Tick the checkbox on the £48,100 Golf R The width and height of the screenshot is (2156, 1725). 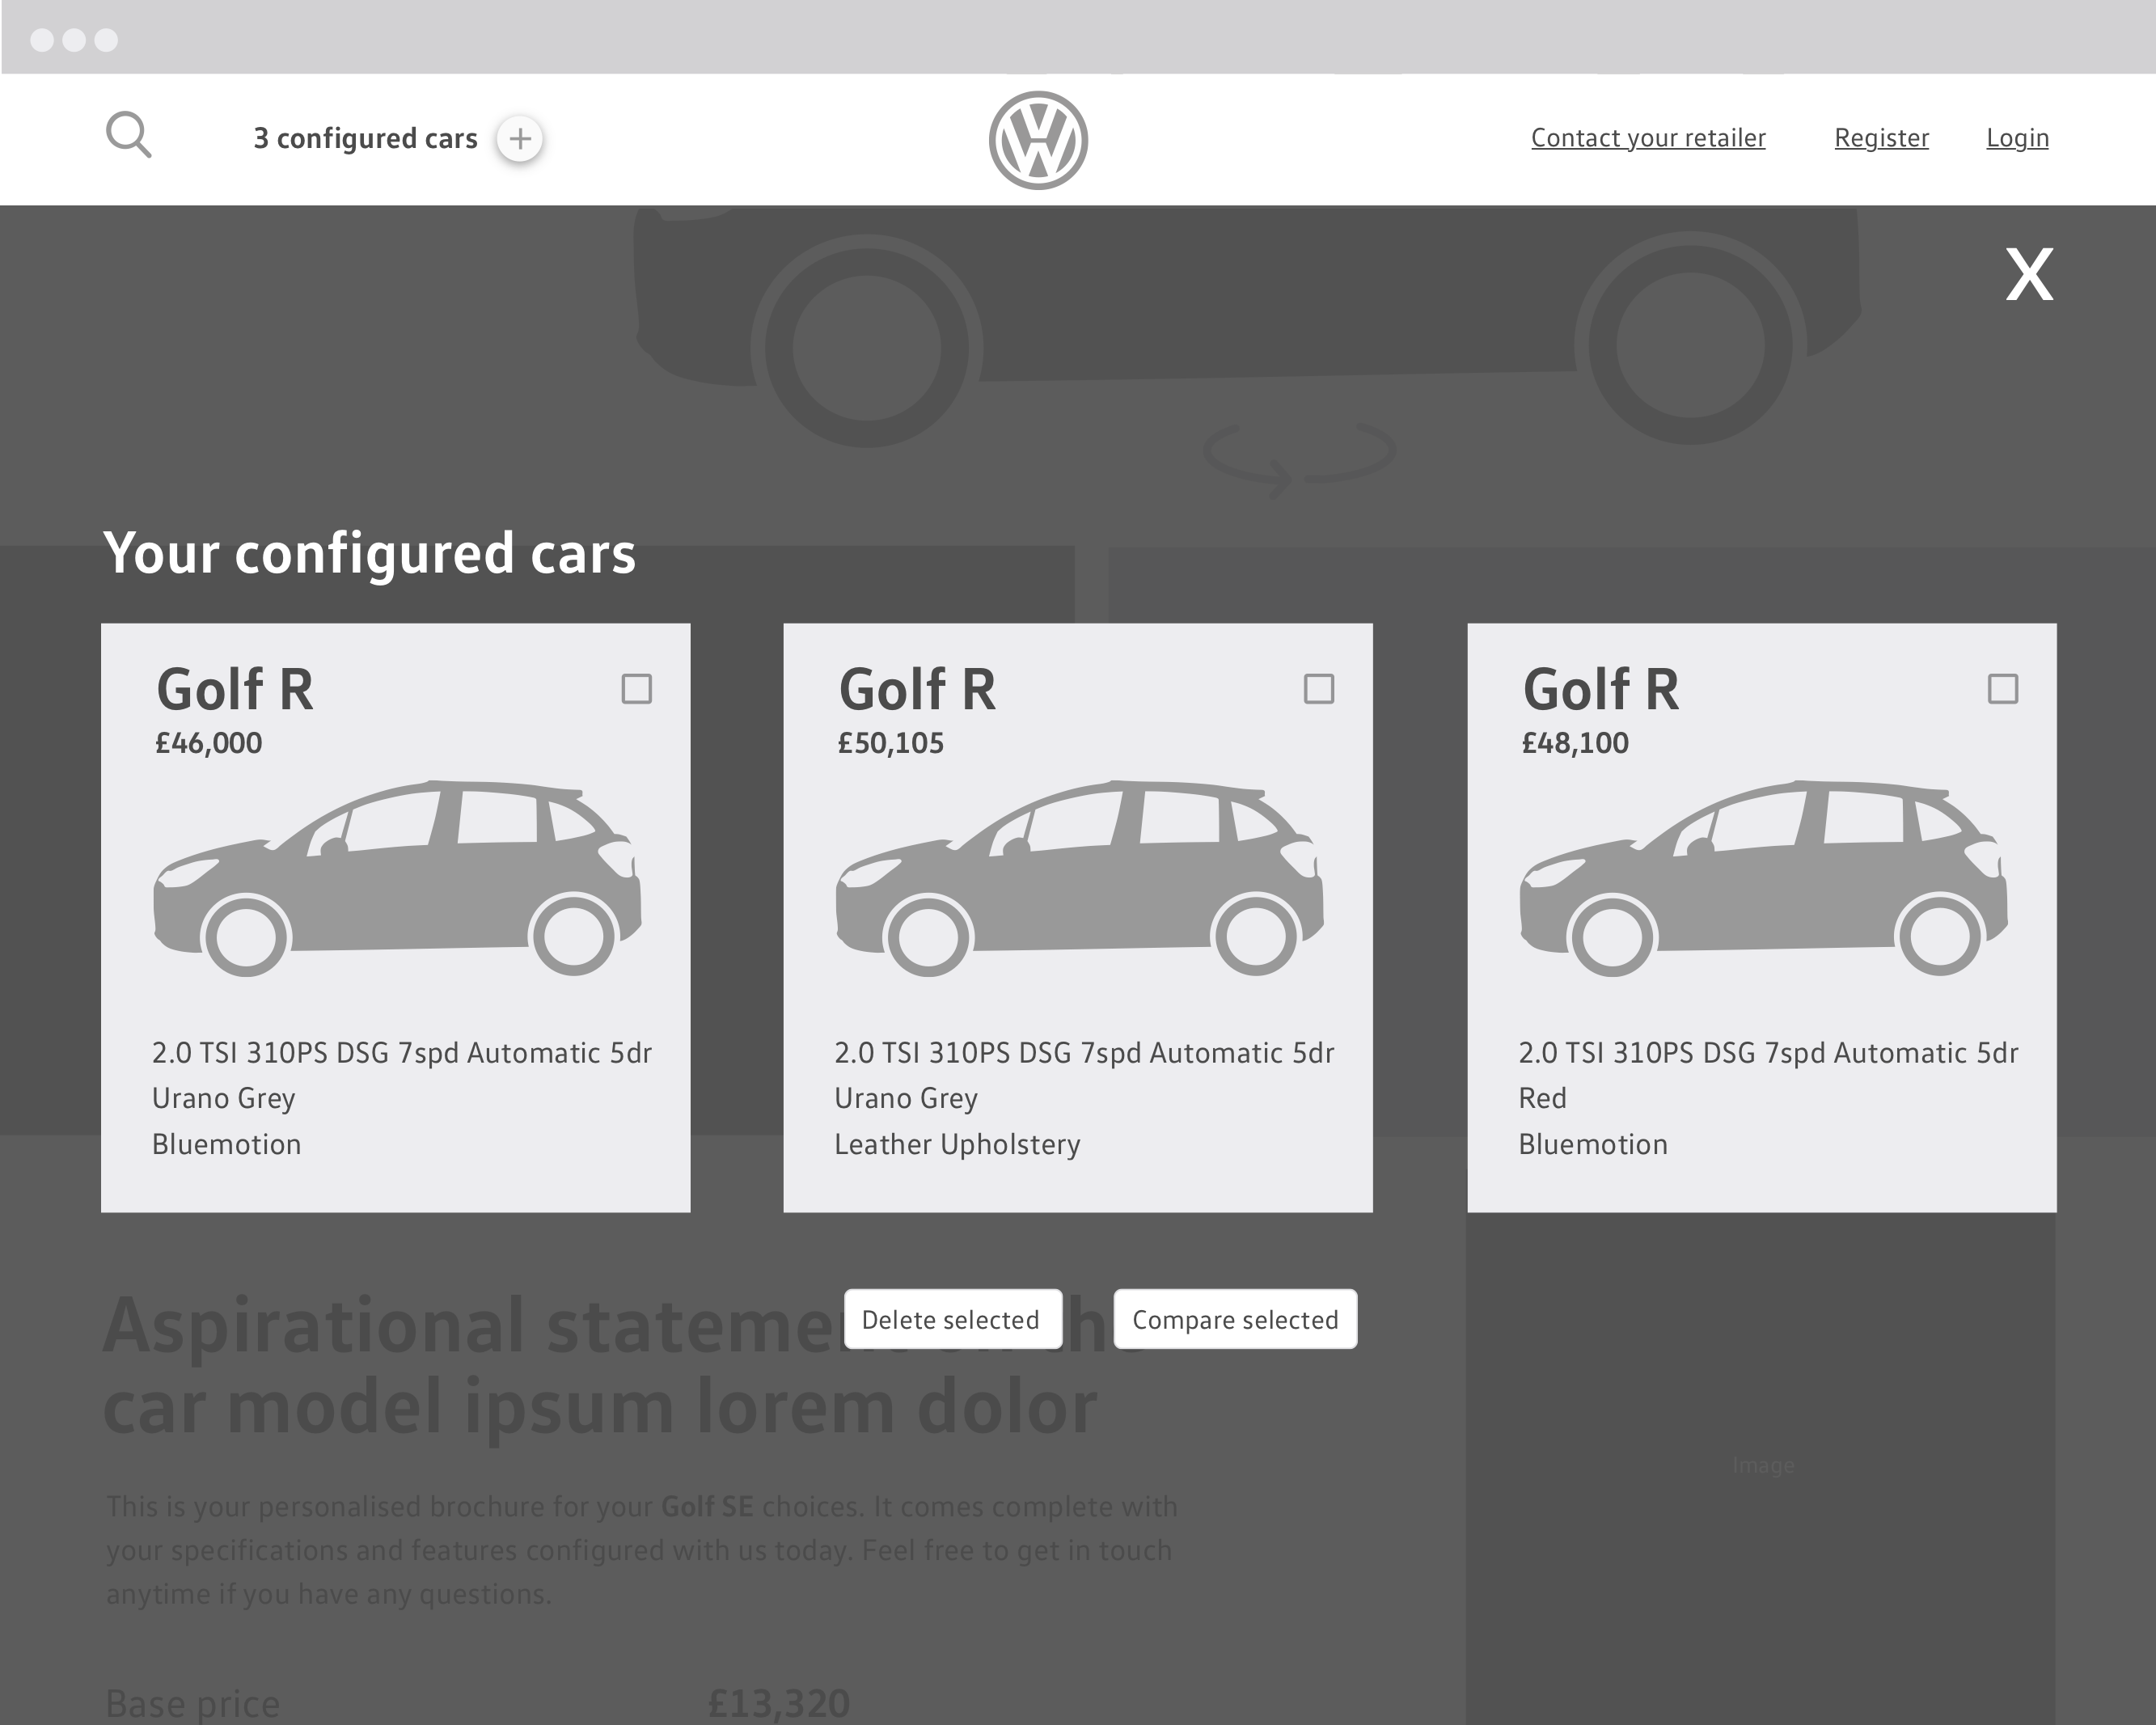pos(2003,689)
